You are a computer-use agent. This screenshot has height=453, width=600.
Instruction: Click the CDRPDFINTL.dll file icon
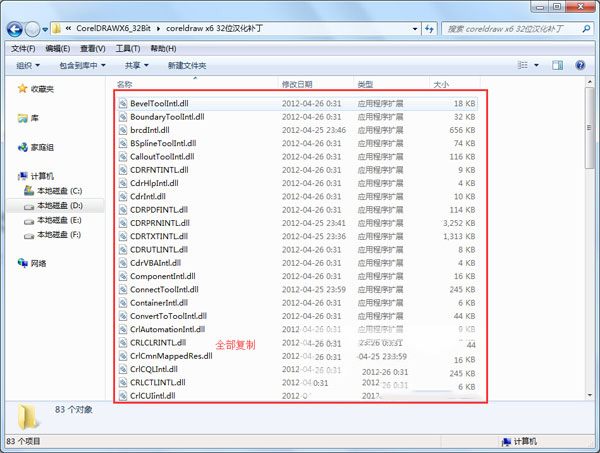click(123, 210)
